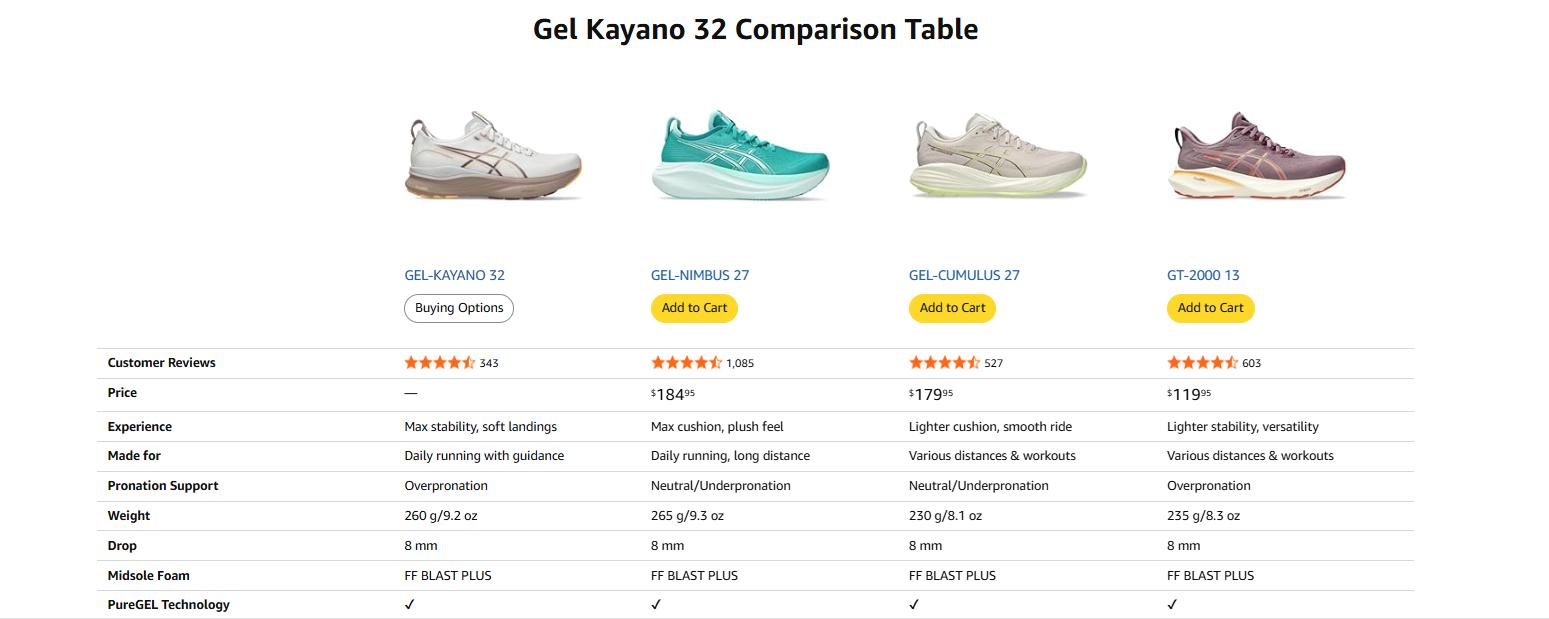Click the teal GEL-NIMBUS 27 shoe image

pyautogui.click(x=740, y=157)
